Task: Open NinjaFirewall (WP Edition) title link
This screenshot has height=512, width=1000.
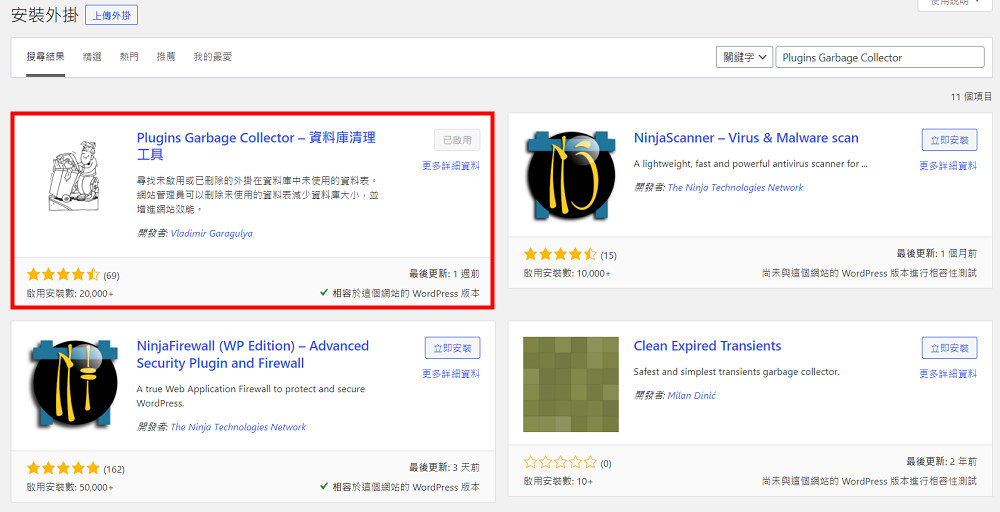Action: coord(253,355)
